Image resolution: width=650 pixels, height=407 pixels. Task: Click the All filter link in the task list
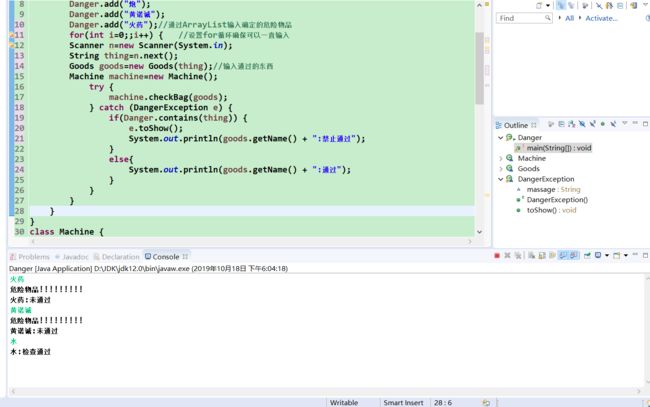(x=570, y=18)
